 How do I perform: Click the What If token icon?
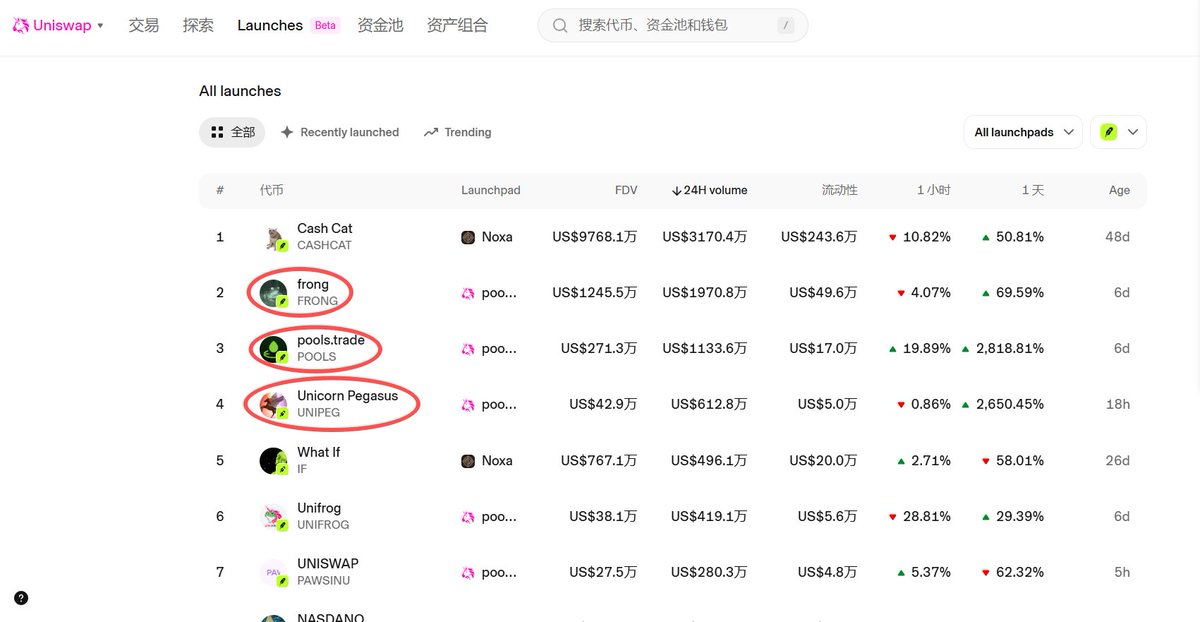click(274, 461)
